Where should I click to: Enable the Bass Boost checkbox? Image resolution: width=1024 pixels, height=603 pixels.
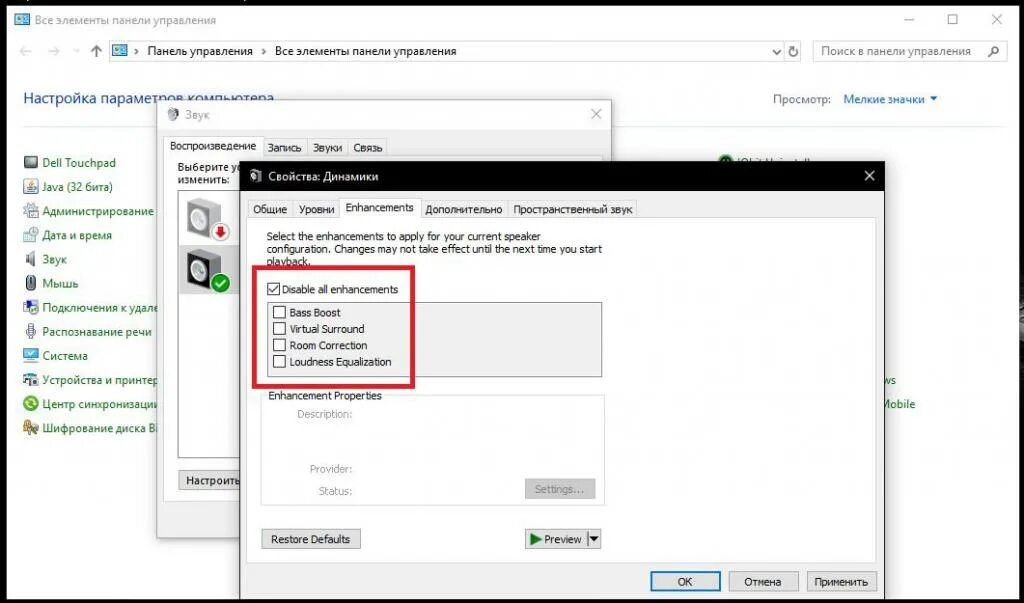click(280, 312)
